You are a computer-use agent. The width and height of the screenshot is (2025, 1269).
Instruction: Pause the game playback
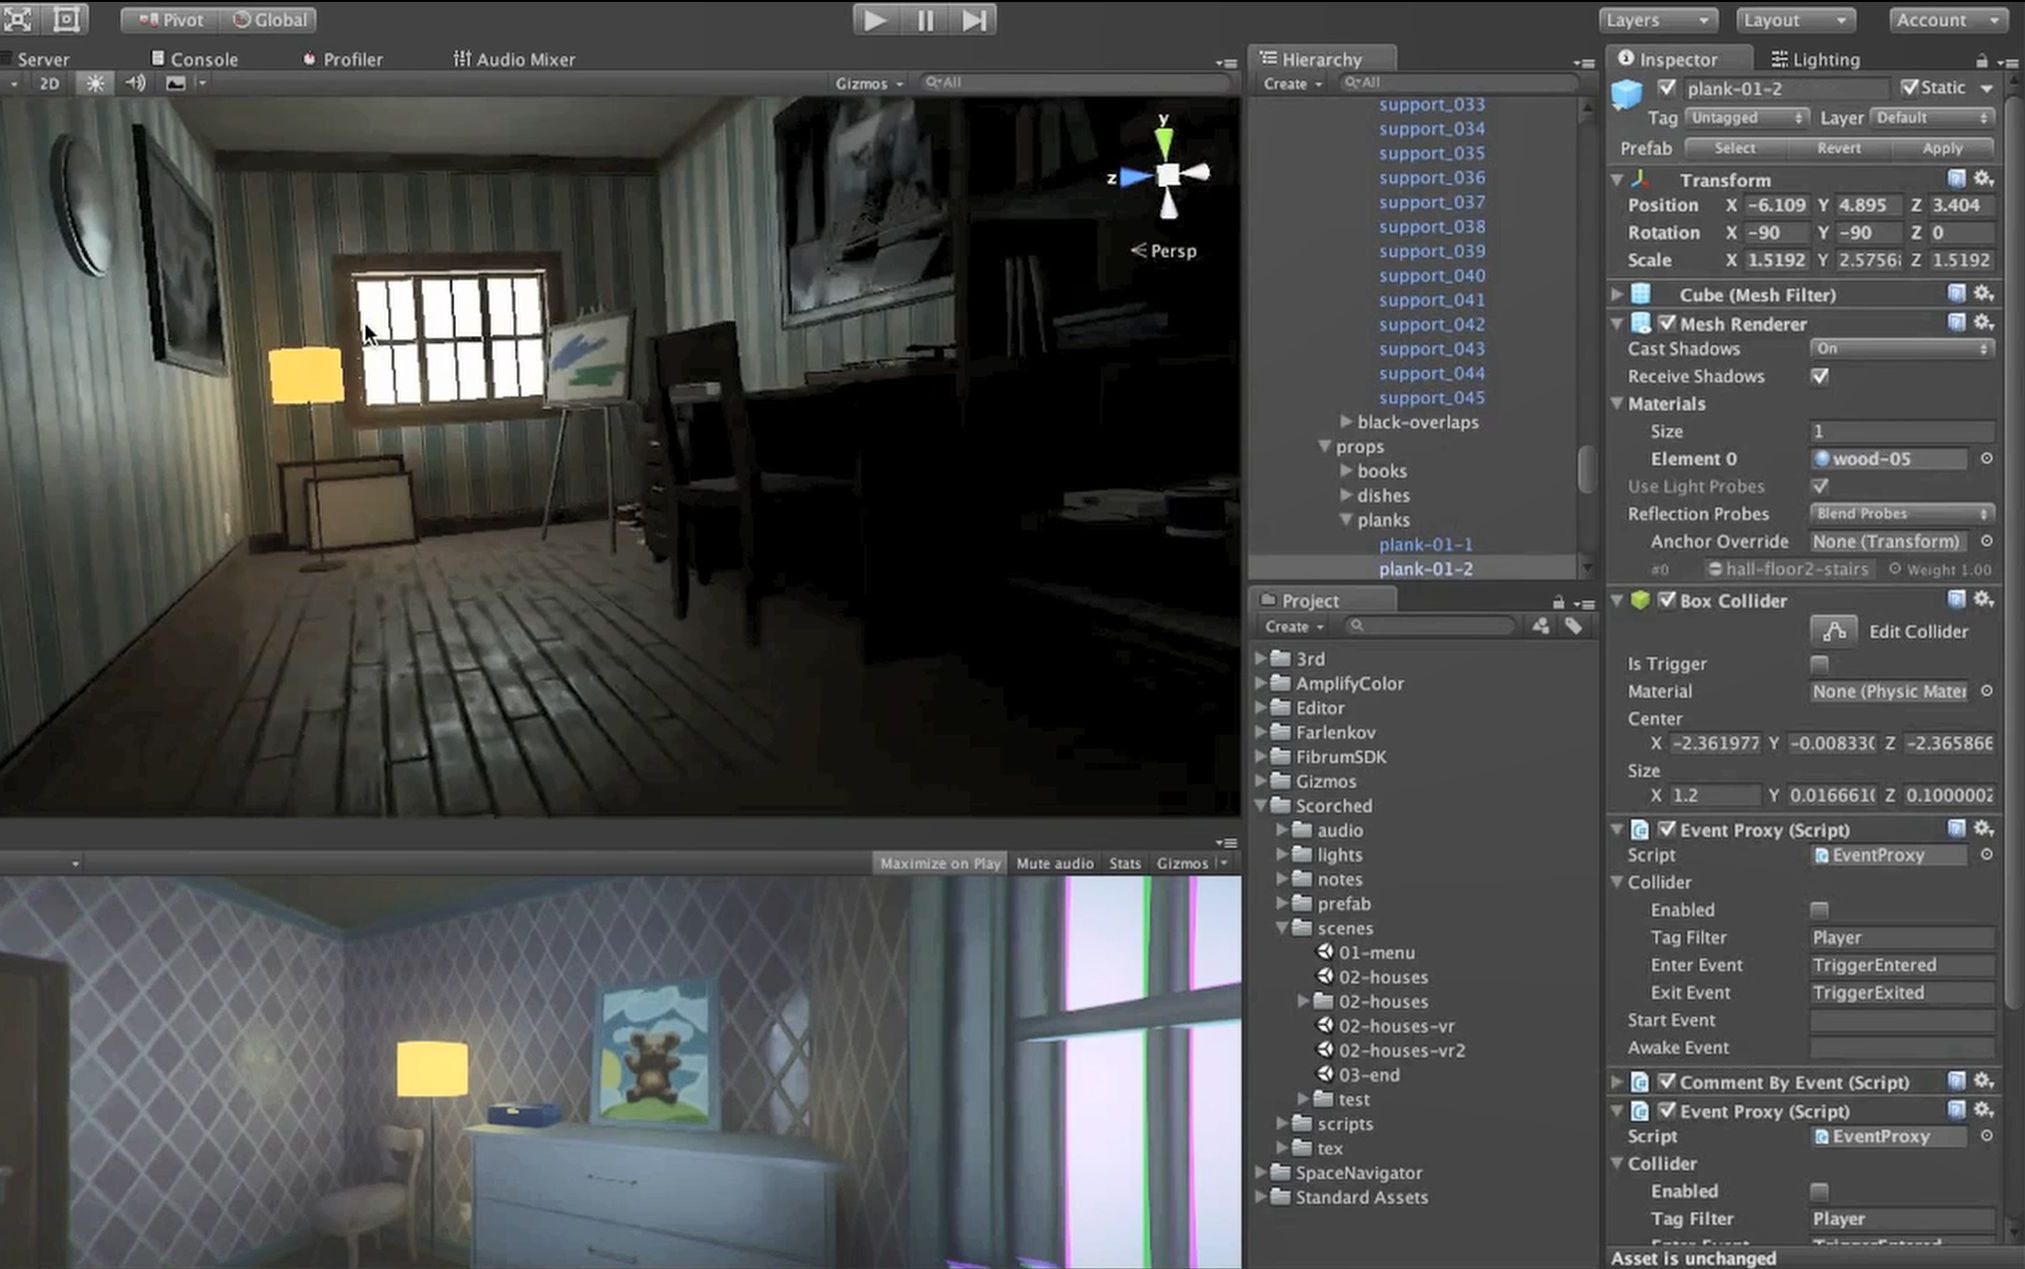click(924, 19)
